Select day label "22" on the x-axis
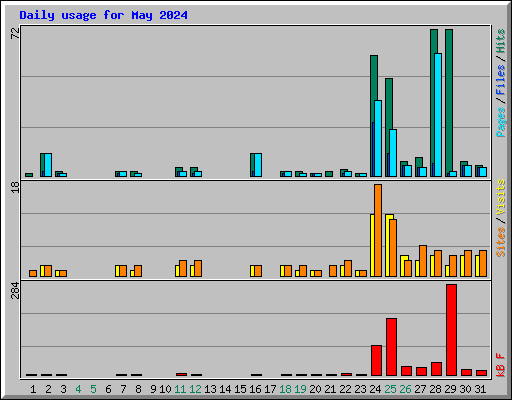Image resolution: width=512 pixels, height=400 pixels. pyautogui.click(x=345, y=389)
